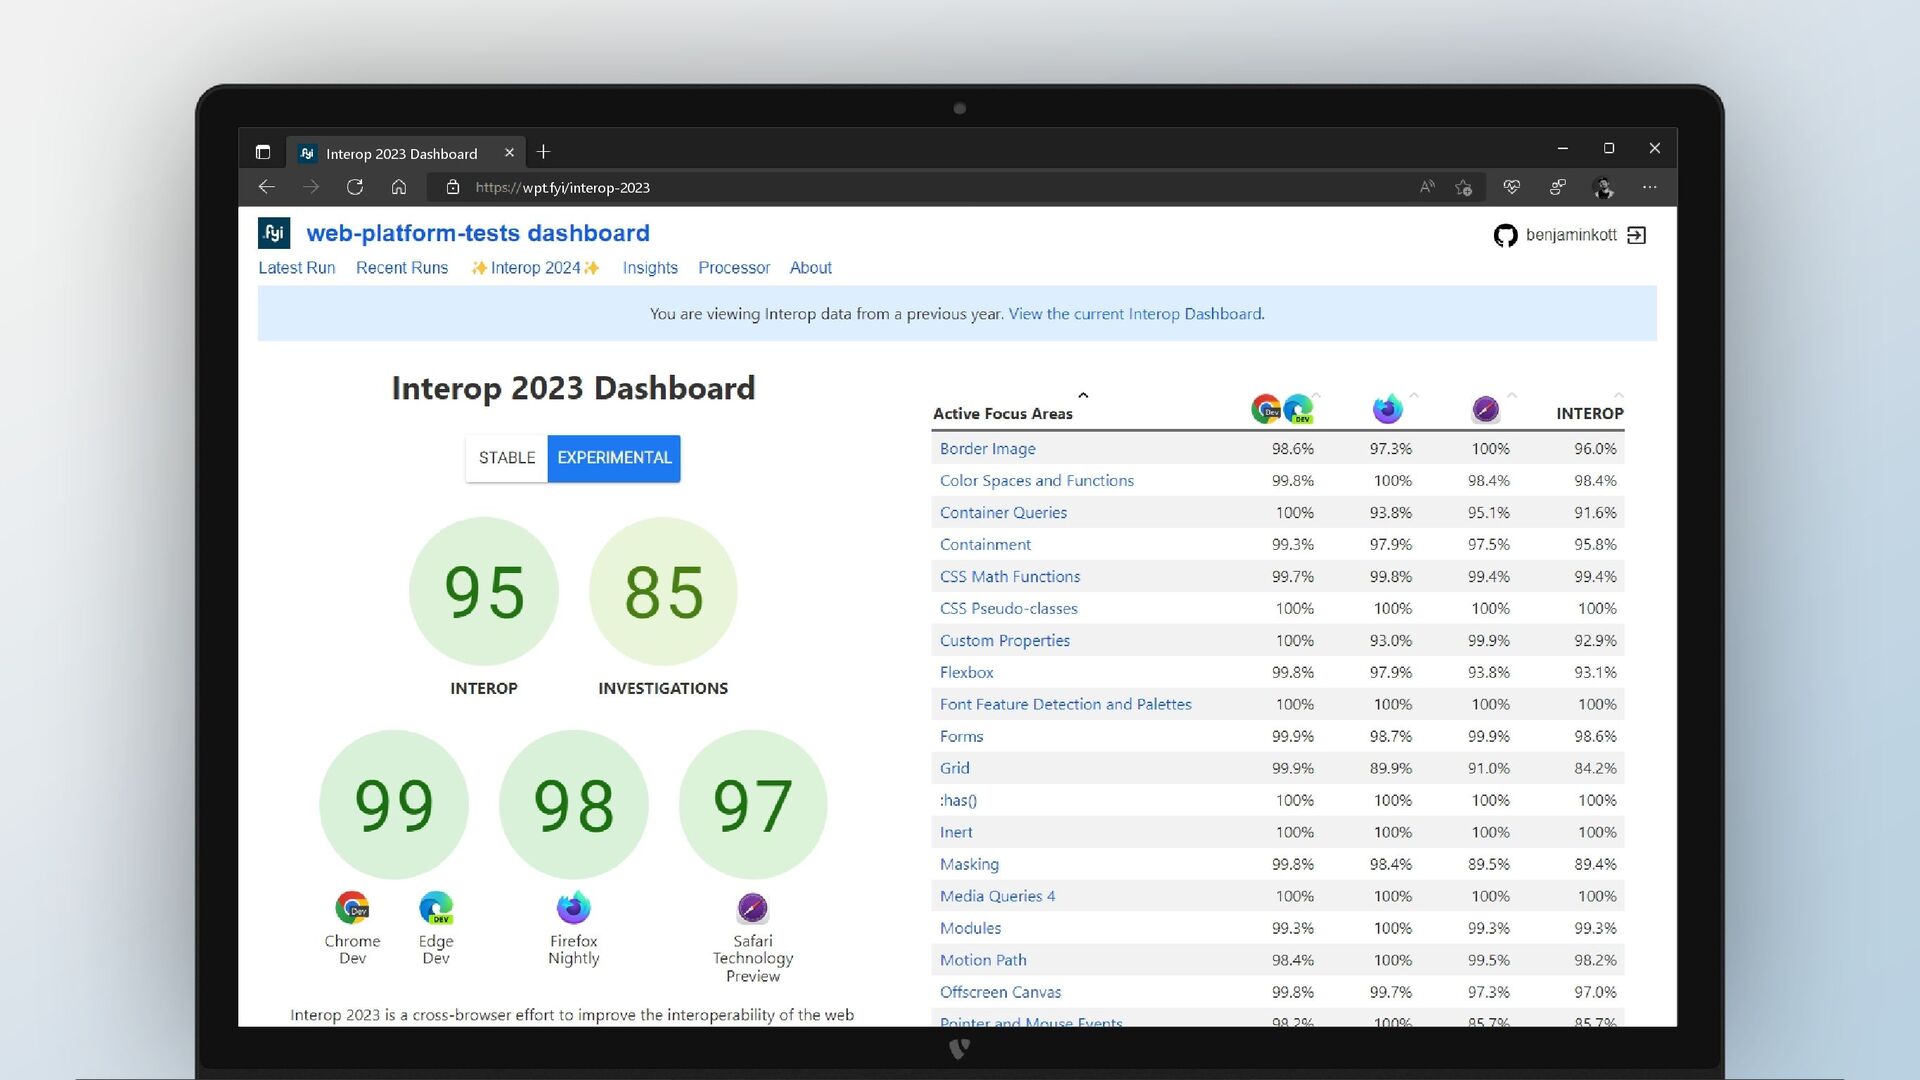The width and height of the screenshot is (1920, 1080).
Task: Open the Latest Run menu item
Action: (x=297, y=268)
